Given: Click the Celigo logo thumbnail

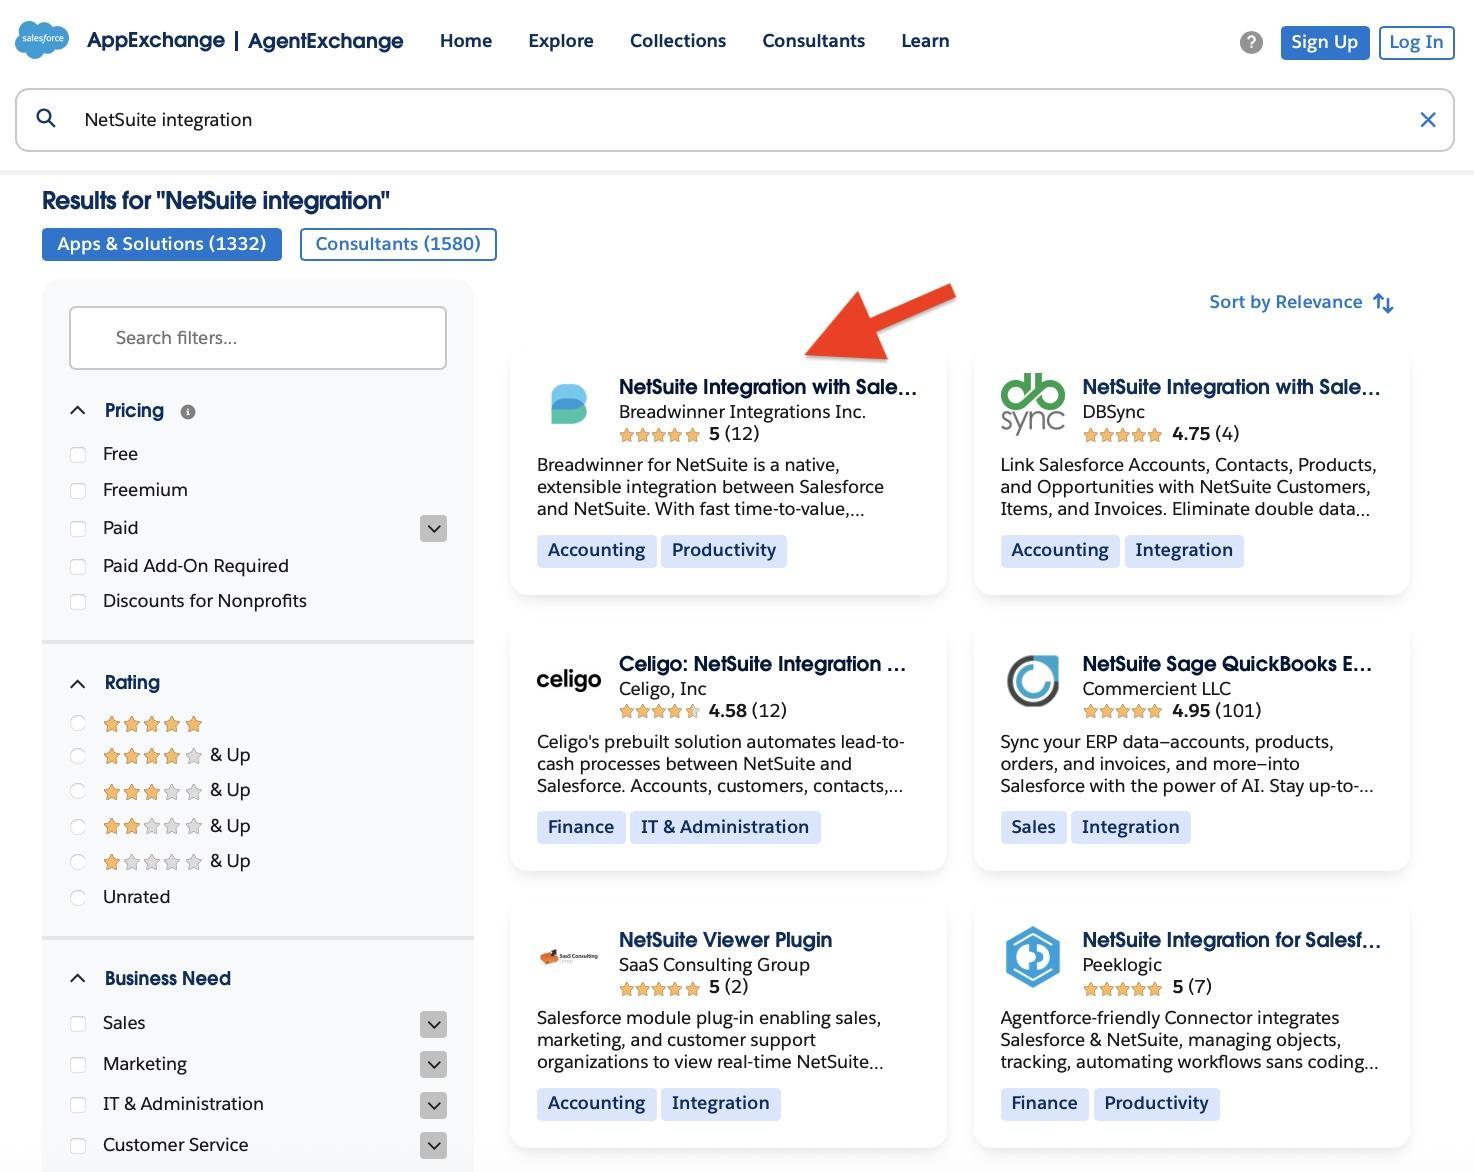Looking at the screenshot, I should (568, 680).
